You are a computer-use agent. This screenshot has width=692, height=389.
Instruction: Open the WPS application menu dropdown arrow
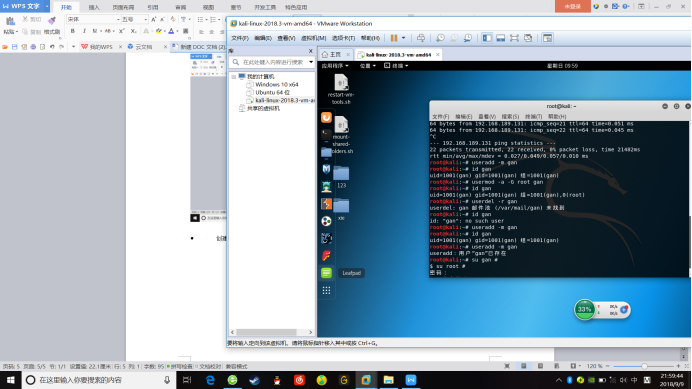tap(47, 6)
